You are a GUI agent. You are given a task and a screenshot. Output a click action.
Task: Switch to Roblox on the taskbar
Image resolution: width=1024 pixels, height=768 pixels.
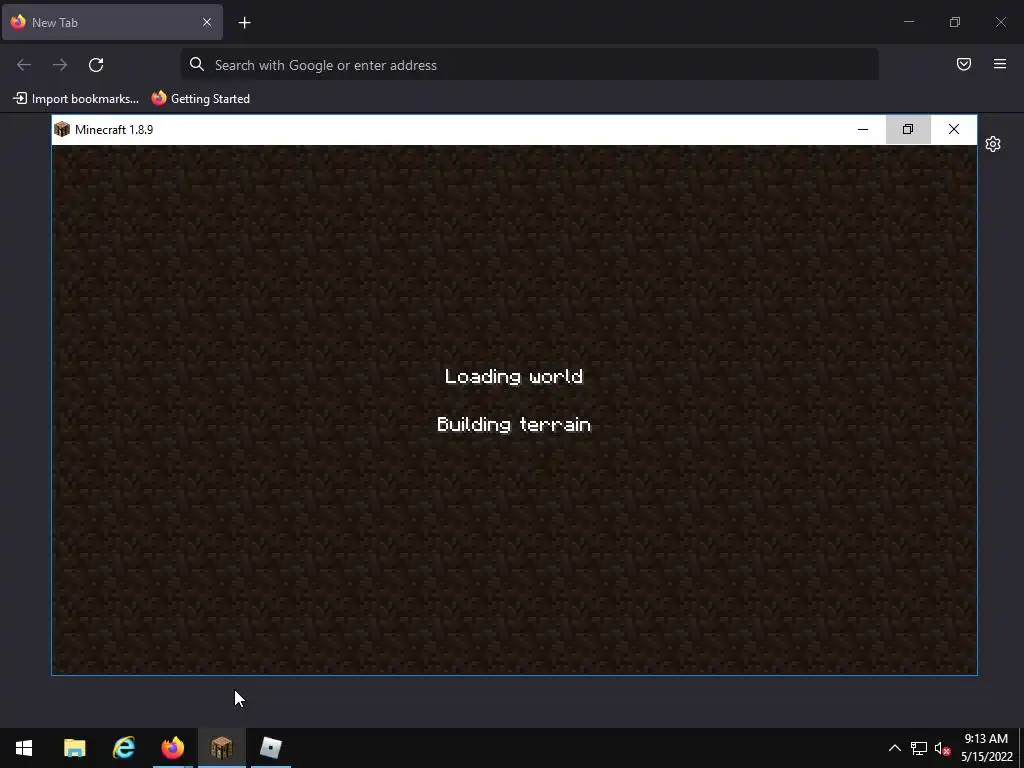[x=270, y=748]
